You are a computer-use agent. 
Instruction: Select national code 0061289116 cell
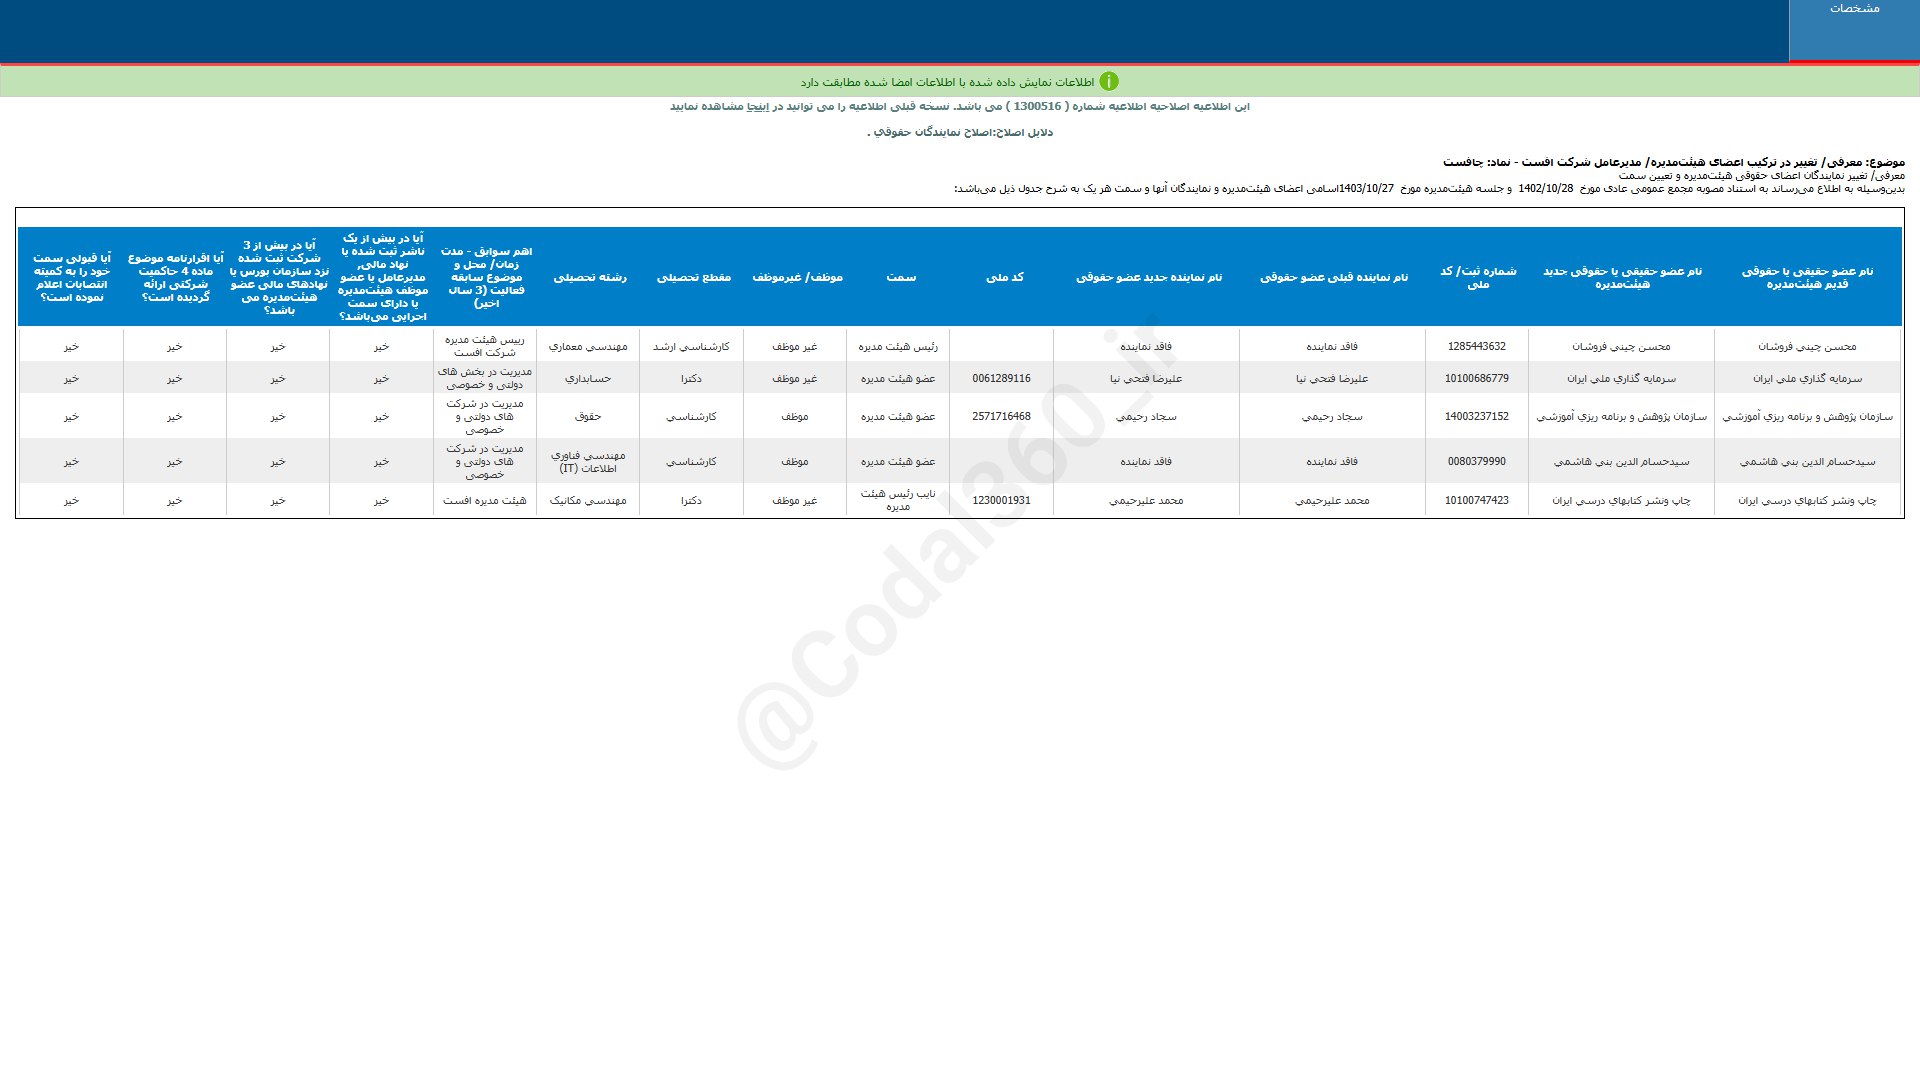(x=1001, y=378)
